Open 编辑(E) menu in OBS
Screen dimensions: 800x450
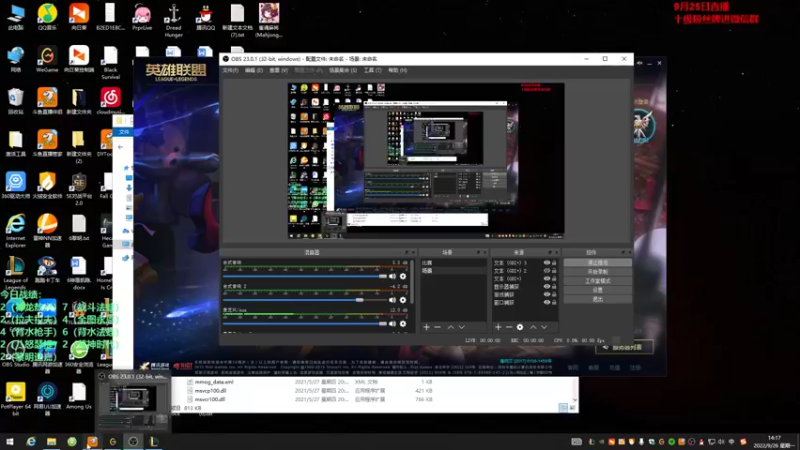[x=254, y=70]
